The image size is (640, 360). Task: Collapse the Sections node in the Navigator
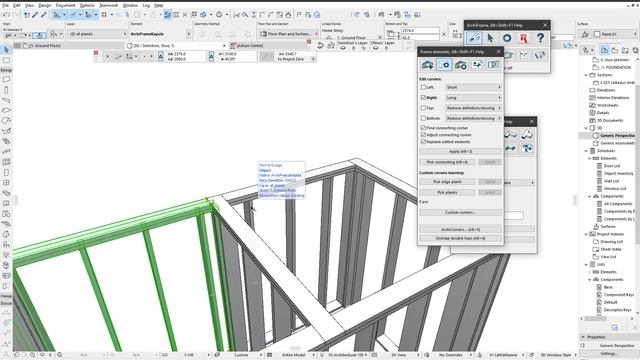tap(586, 75)
